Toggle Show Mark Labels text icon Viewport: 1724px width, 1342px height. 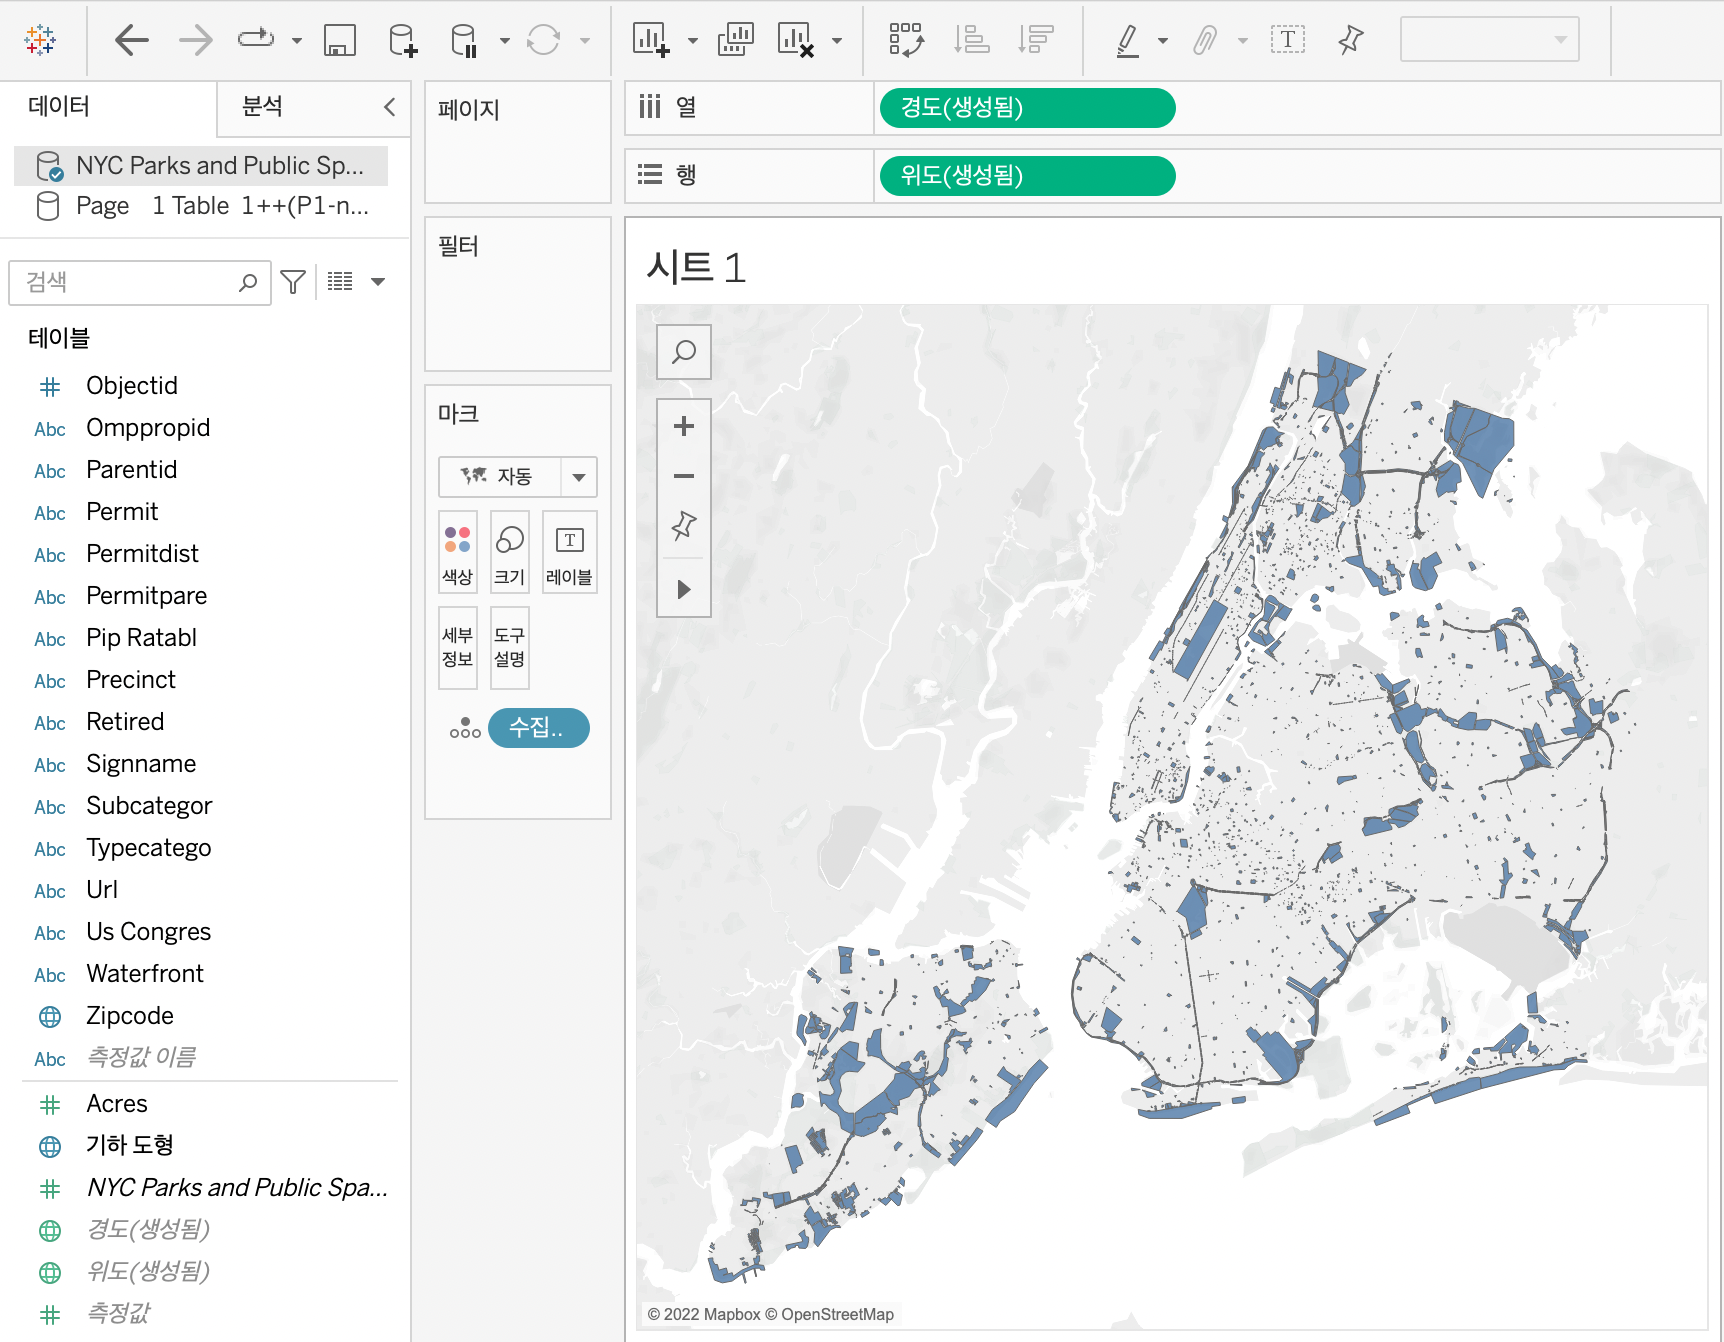(1287, 40)
